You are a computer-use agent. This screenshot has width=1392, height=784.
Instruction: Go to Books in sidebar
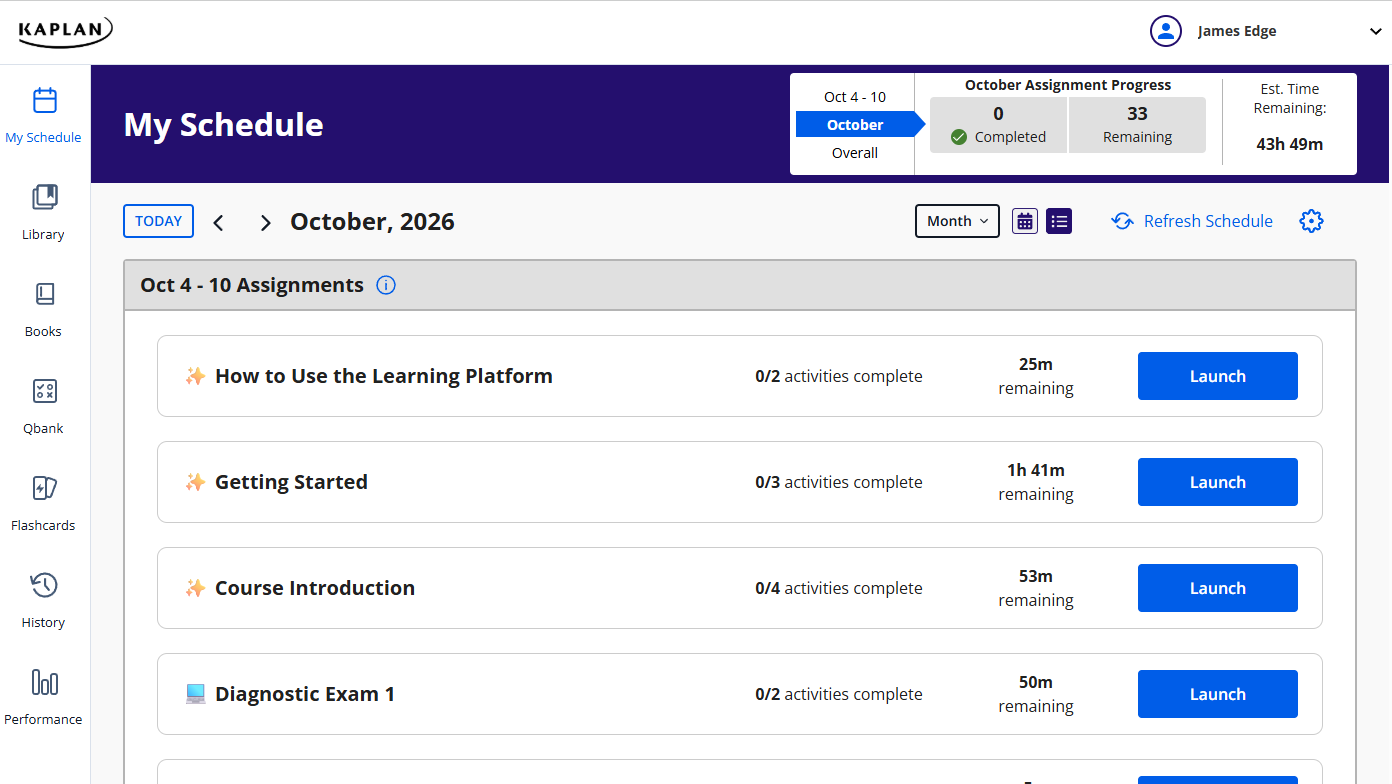pyautogui.click(x=44, y=309)
